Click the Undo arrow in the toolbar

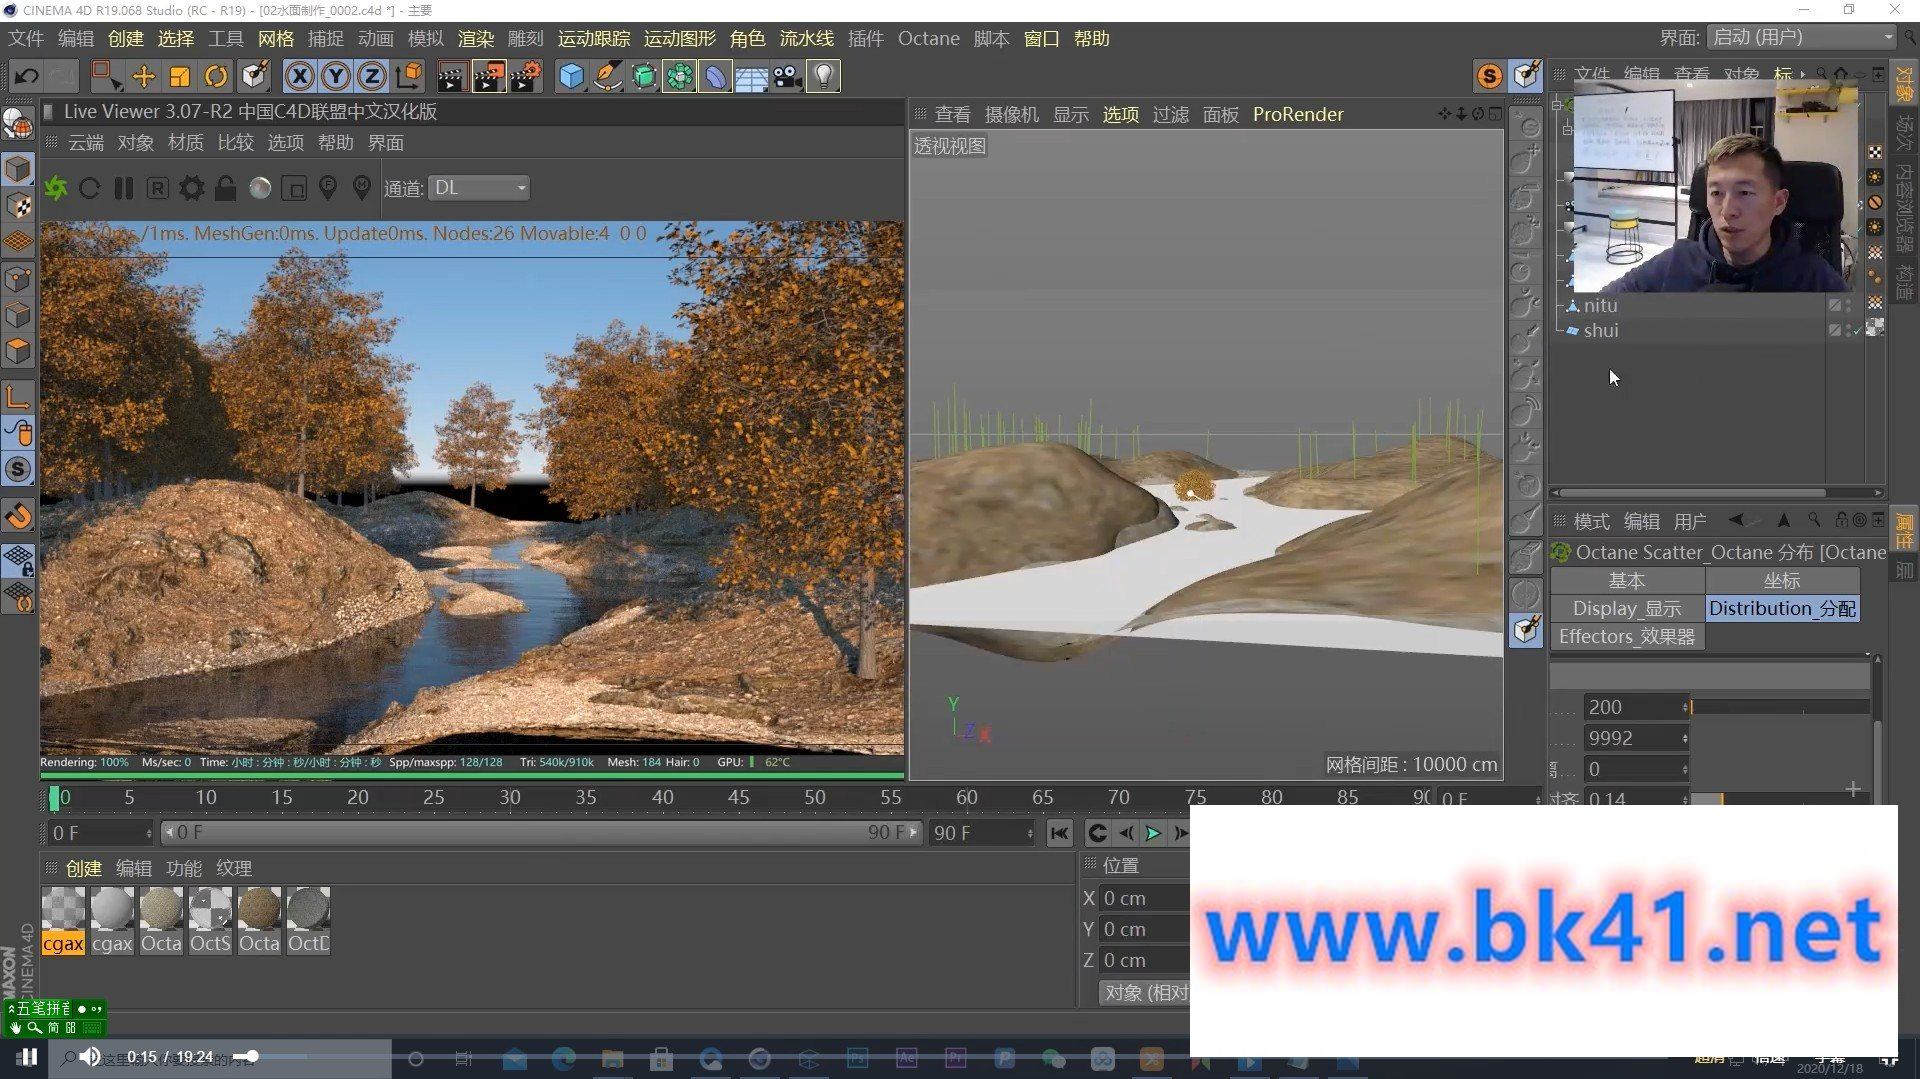[27, 76]
